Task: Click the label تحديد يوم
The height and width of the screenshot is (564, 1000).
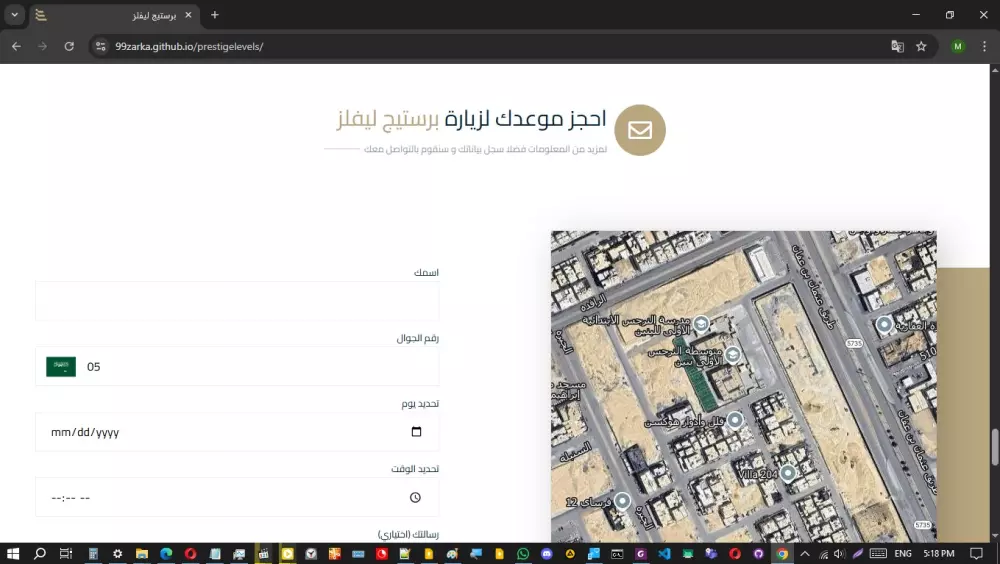Action: 420,404
